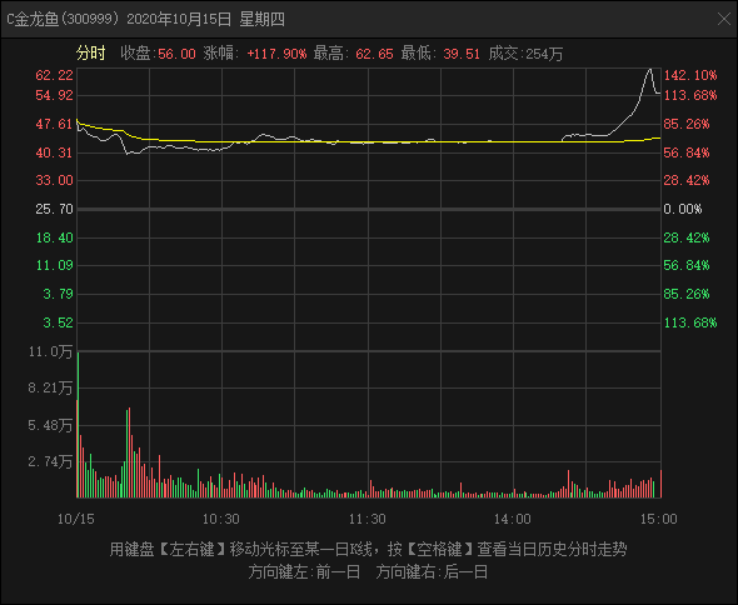Click the 11.0万 volume axis label
The width and height of the screenshot is (738, 605).
[x=51, y=351]
